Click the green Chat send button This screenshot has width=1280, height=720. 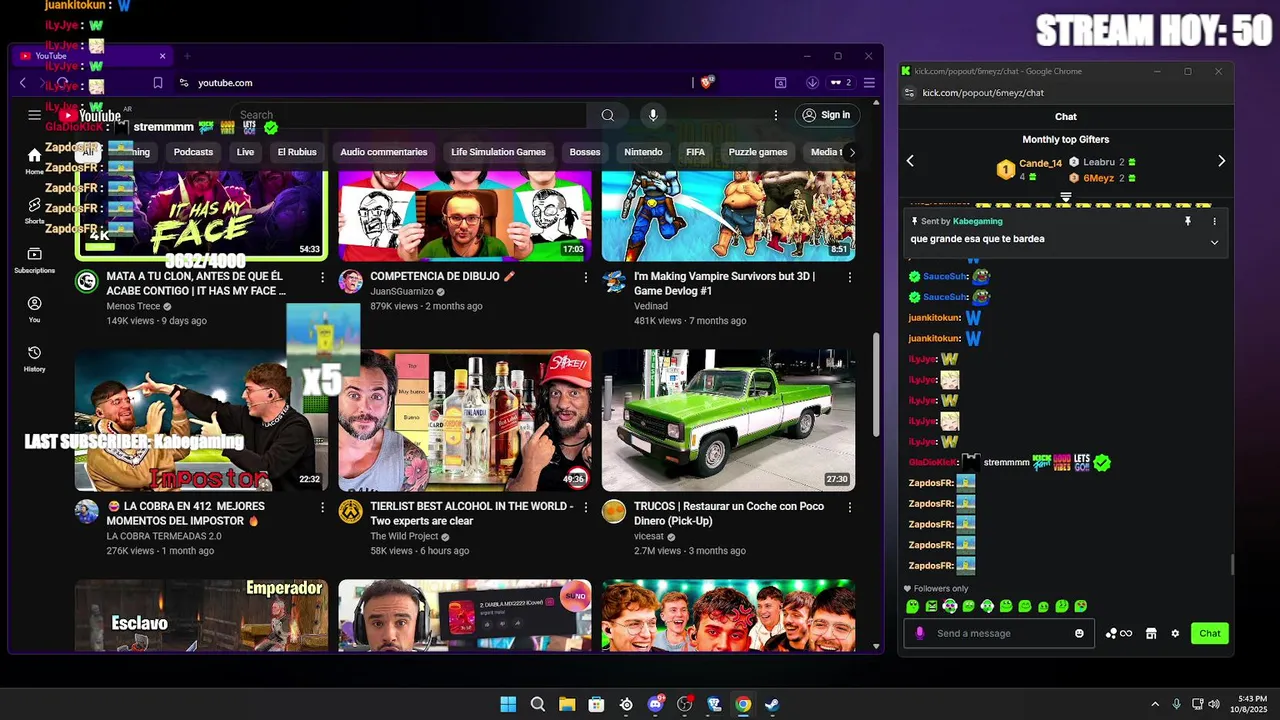1210,633
